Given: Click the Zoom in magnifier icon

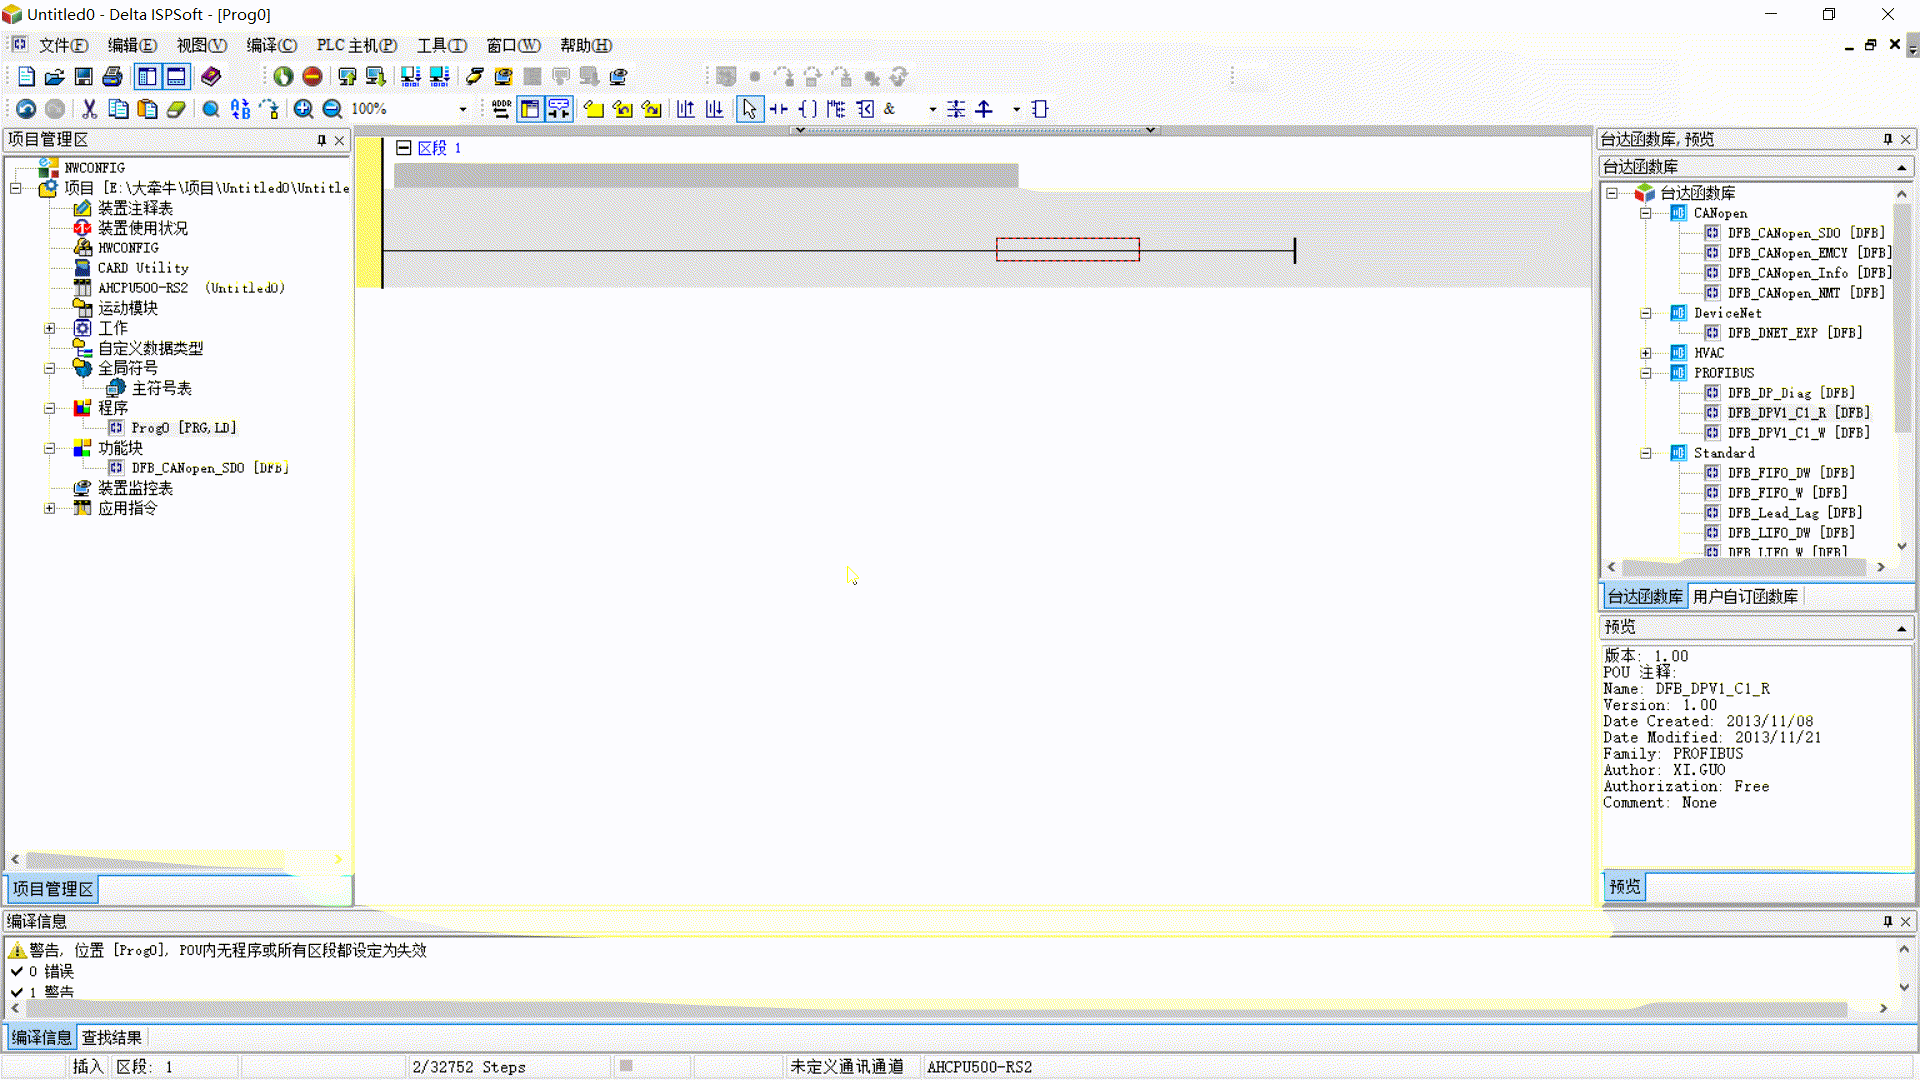Looking at the screenshot, I should pyautogui.click(x=303, y=109).
